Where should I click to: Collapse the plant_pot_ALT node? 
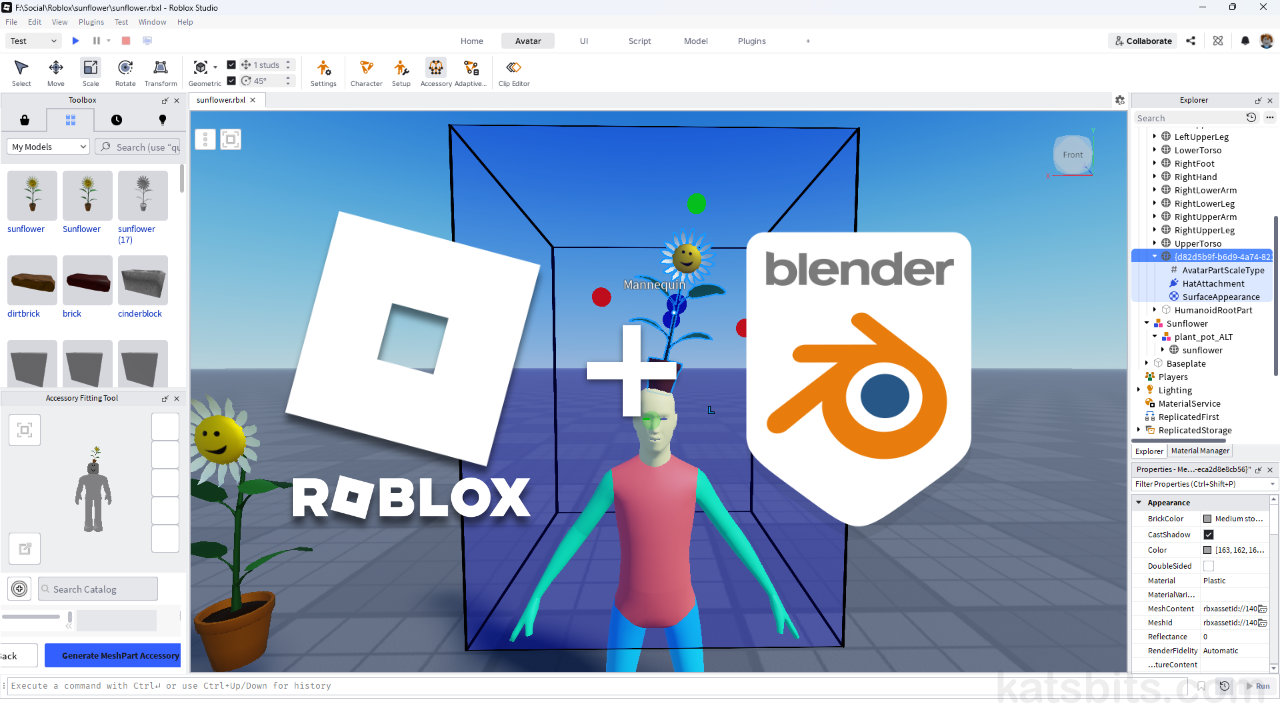point(1154,337)
